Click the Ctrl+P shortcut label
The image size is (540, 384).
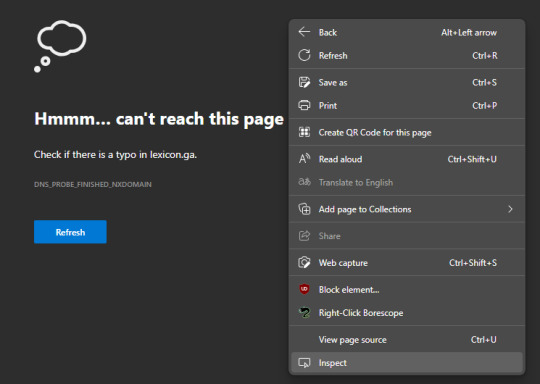(485, 105)
